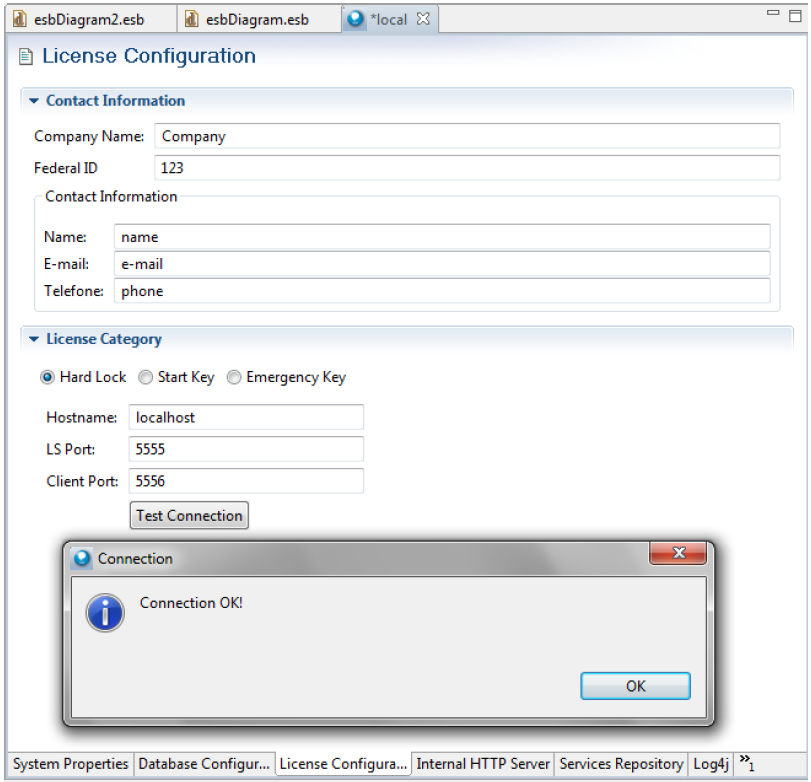Image resolution: width=811 pixels, height=782 pixels.
Task: Switch to the Log4j tab
Action: pos(711,764)
